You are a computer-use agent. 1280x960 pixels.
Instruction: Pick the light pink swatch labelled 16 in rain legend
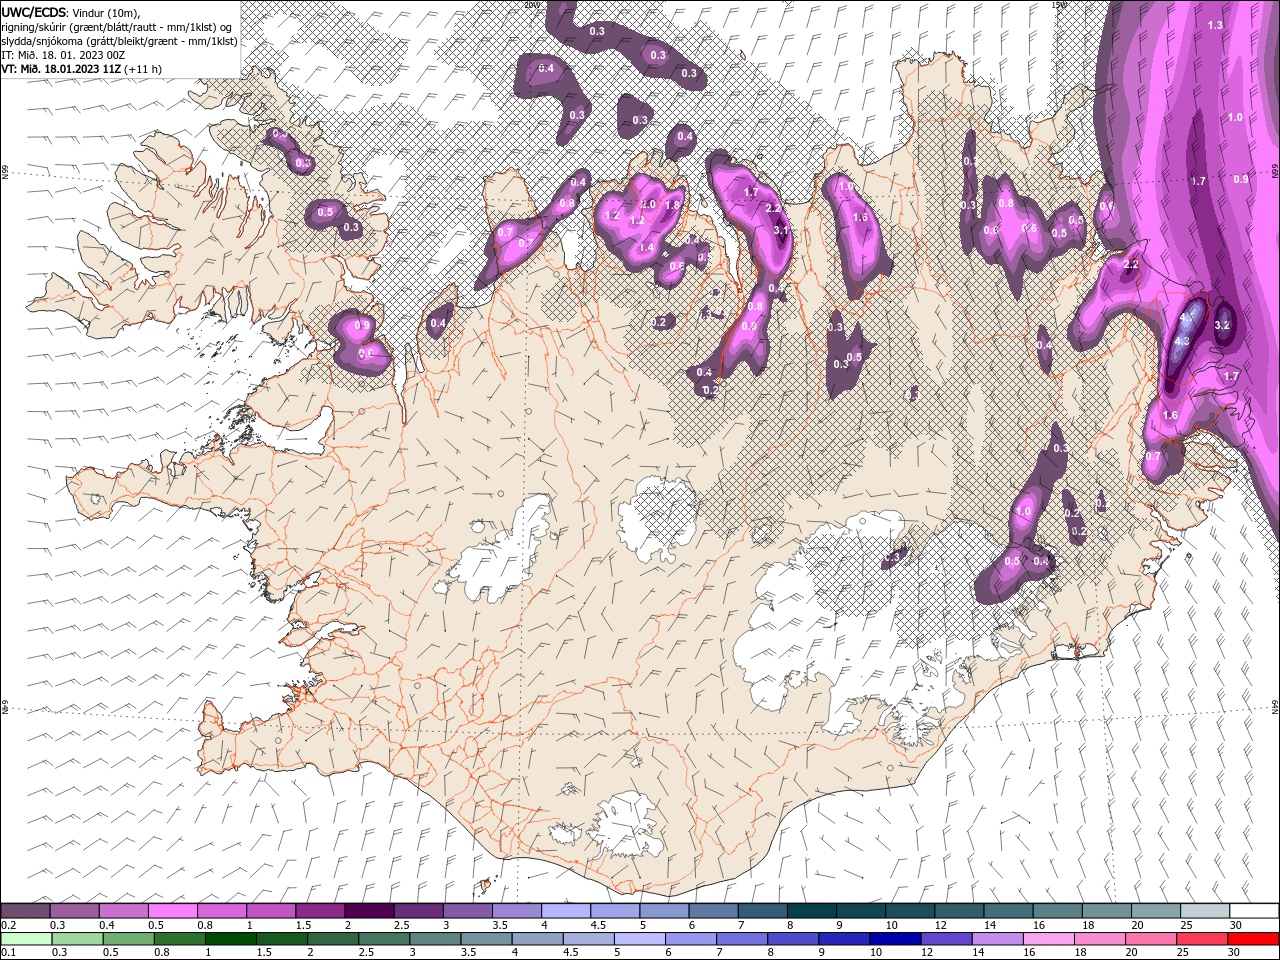pos(1049,939)
